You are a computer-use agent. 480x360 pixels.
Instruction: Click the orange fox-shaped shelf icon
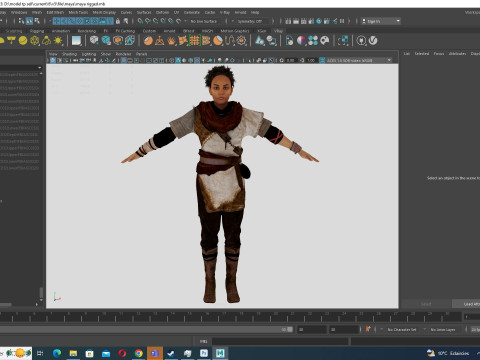click(x=183, y=41)
